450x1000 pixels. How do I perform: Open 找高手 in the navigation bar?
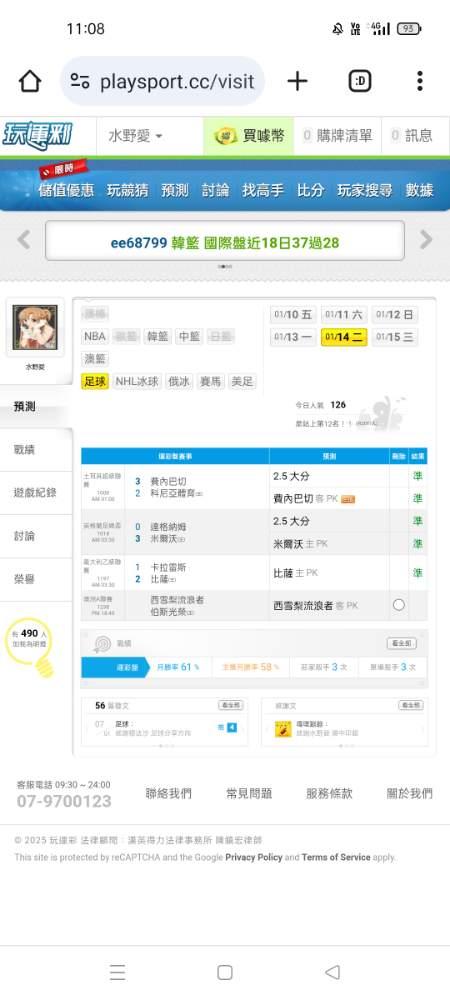263,190
